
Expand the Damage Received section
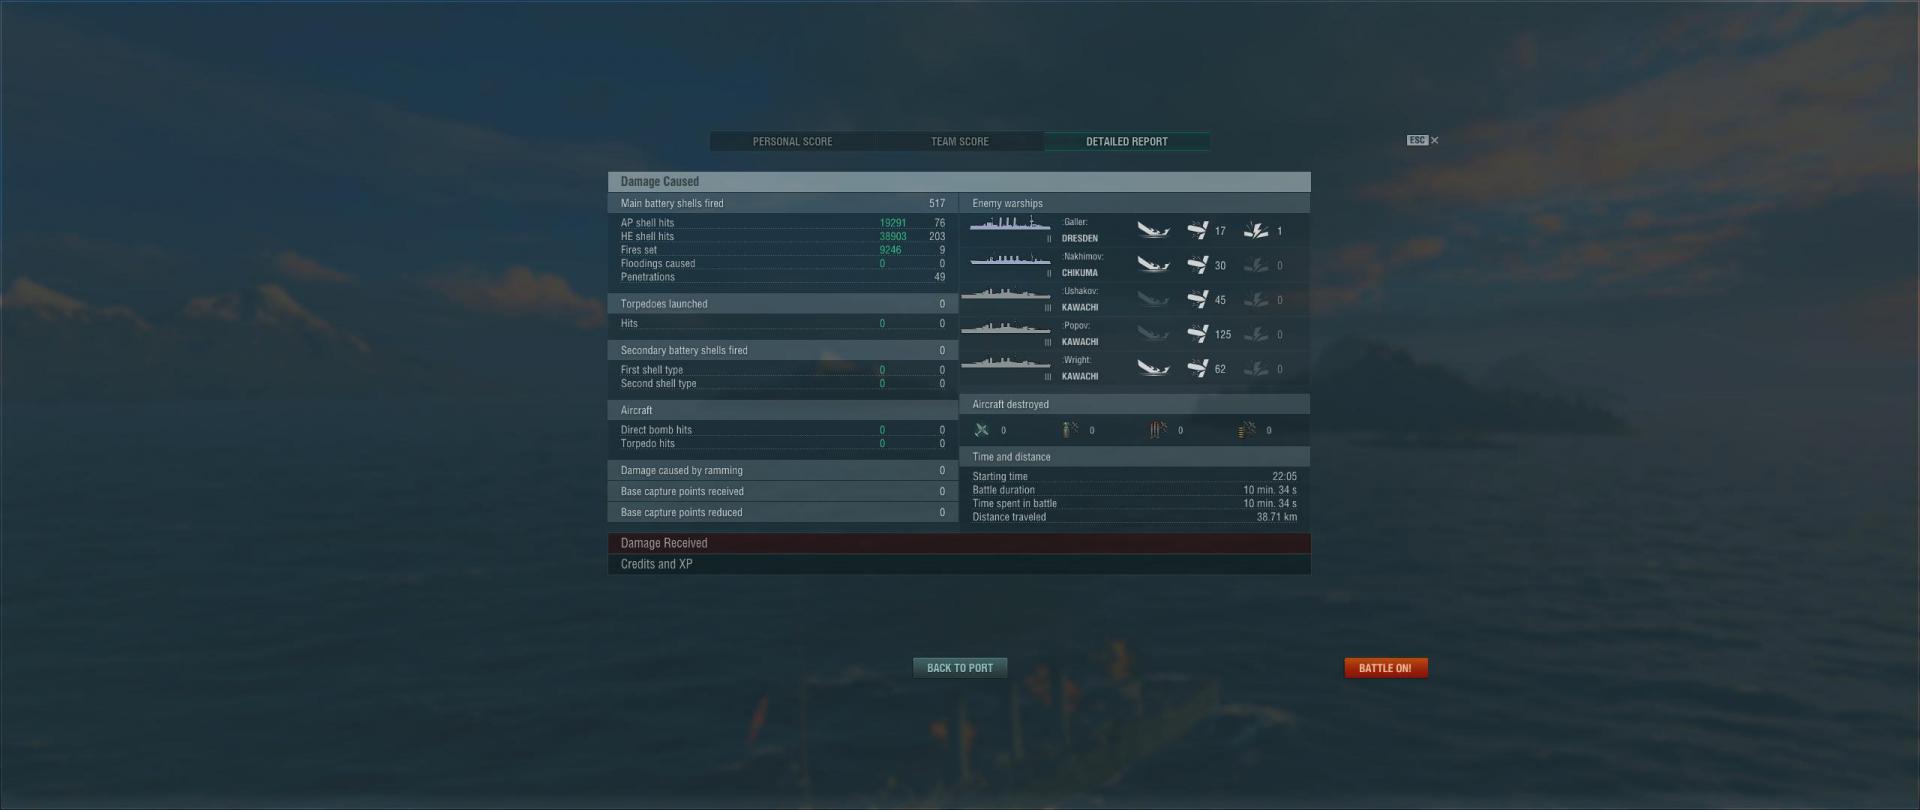point(959,543)
